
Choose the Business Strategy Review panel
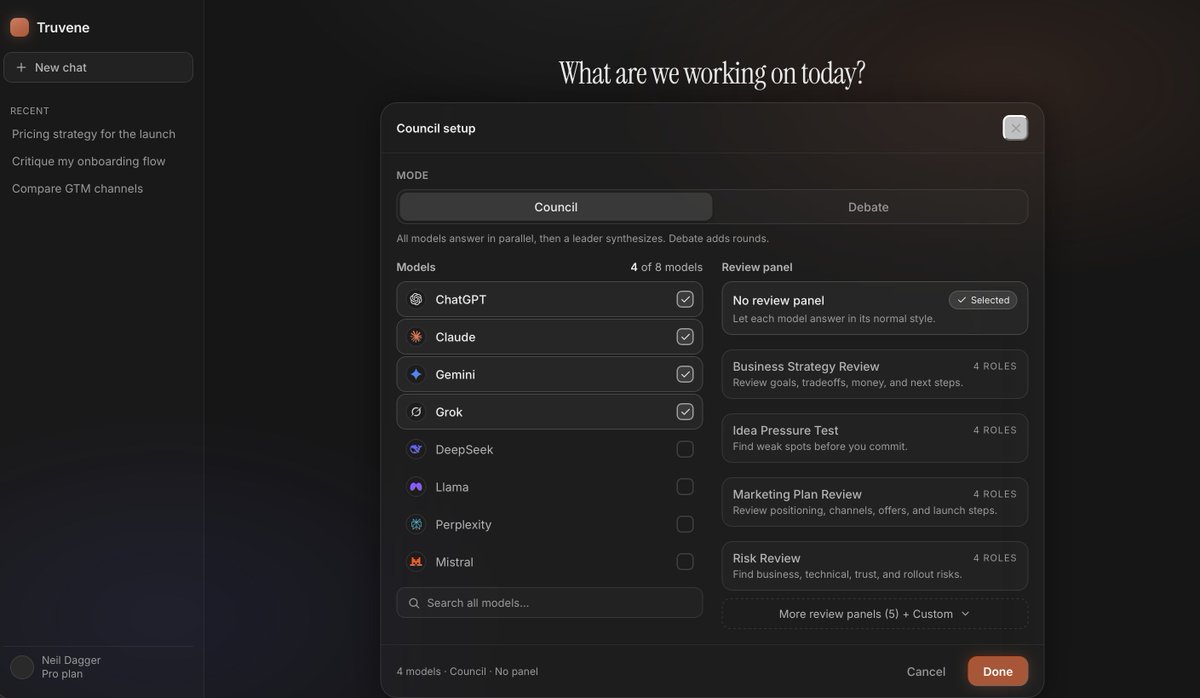pos(875,374)
